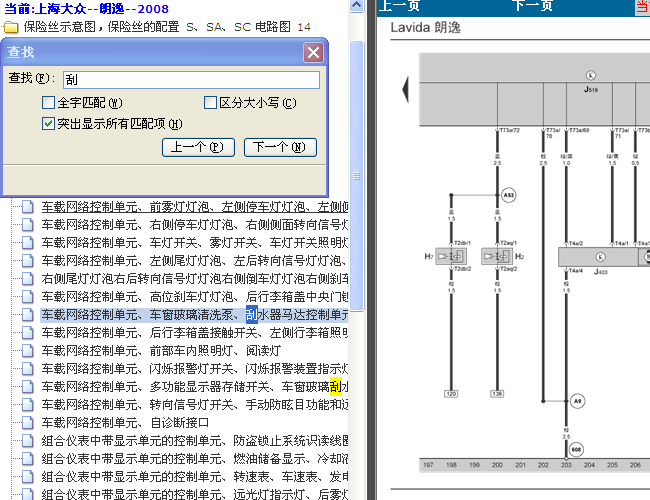650x500 pixels.
Task: Click 当前:上海大众--朗逸--2008 header link
Action: coord(87,9)
